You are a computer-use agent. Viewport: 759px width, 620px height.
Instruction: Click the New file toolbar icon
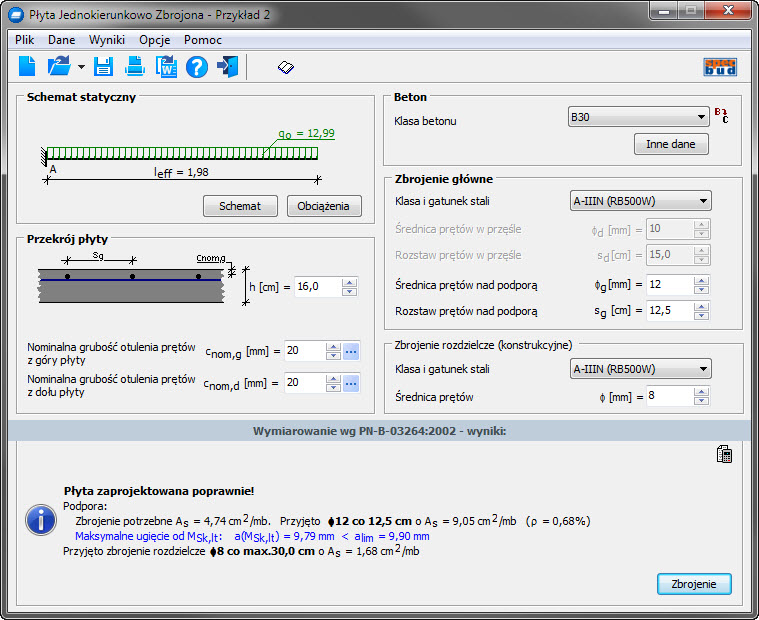[27, 68]
